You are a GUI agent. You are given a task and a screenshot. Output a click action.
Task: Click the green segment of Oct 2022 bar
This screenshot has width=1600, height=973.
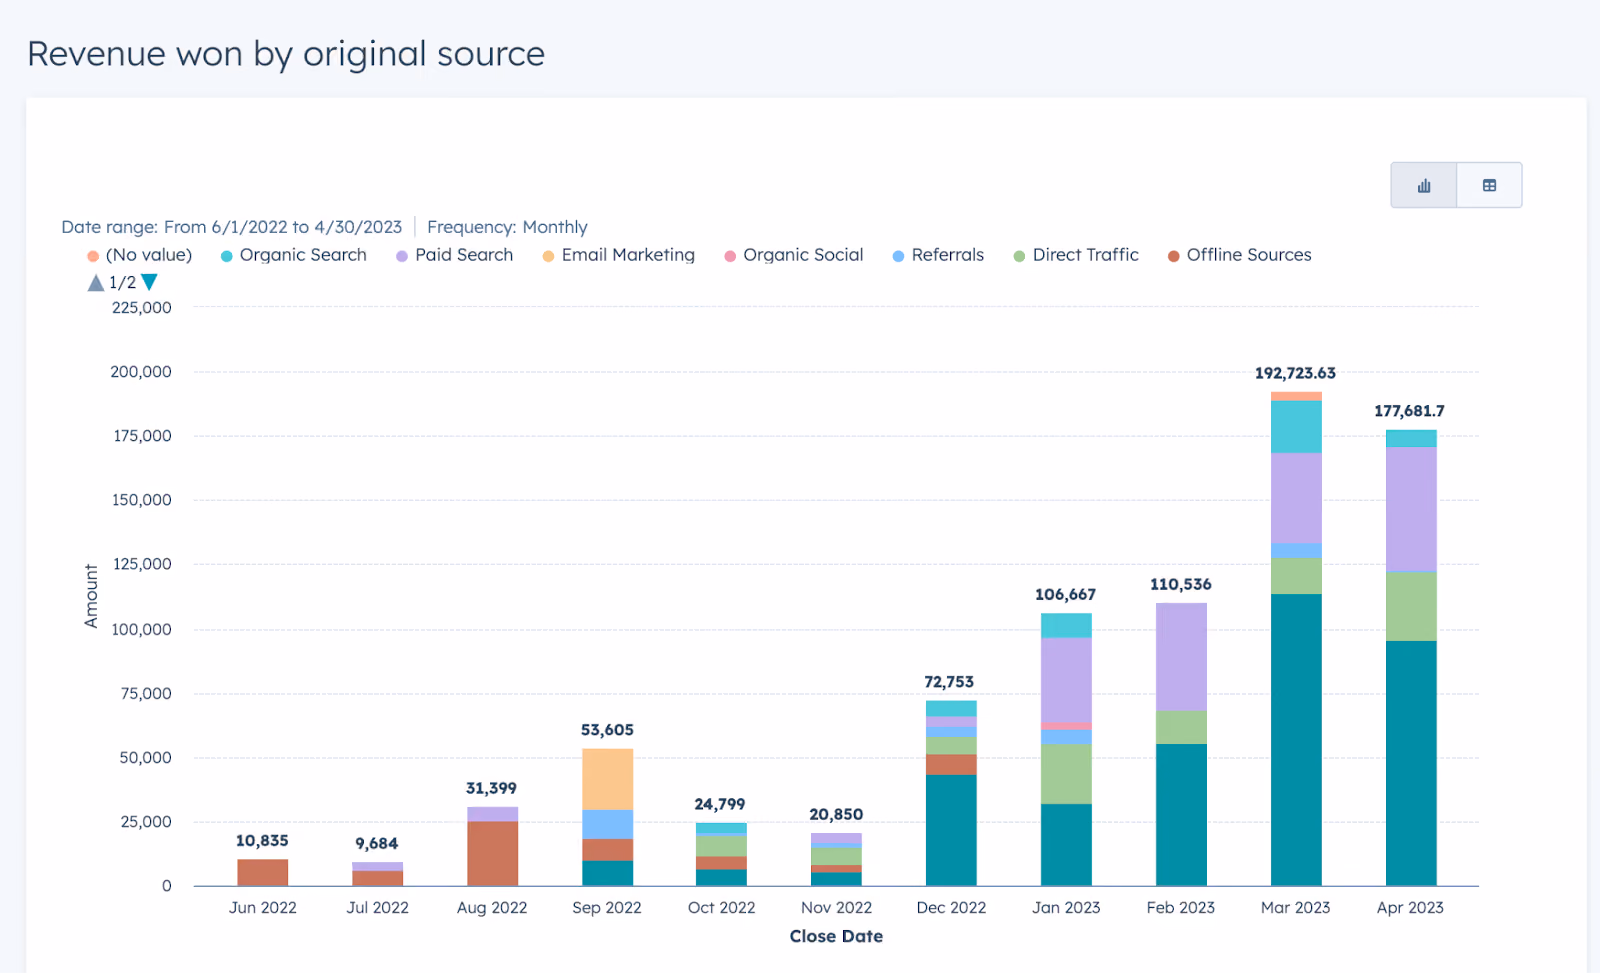pyautogui.click(x=721, y=846)
